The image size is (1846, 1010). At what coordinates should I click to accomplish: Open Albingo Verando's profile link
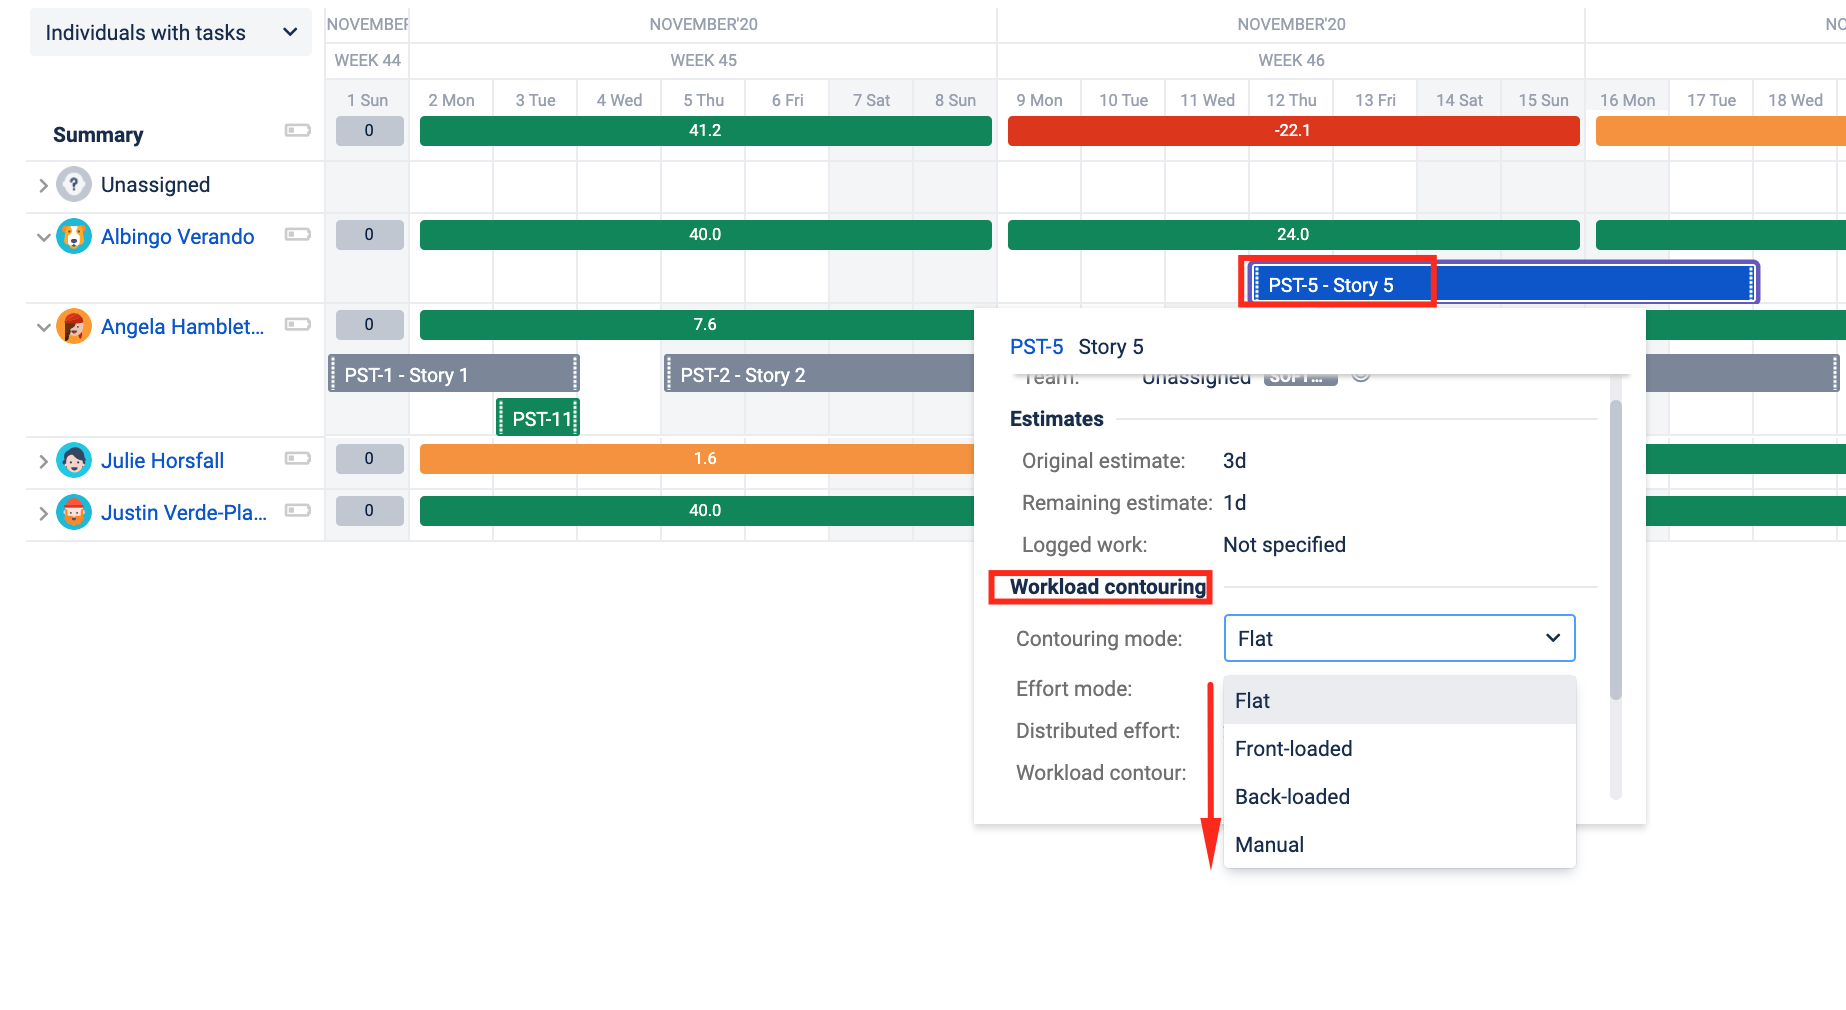(178, 237)
